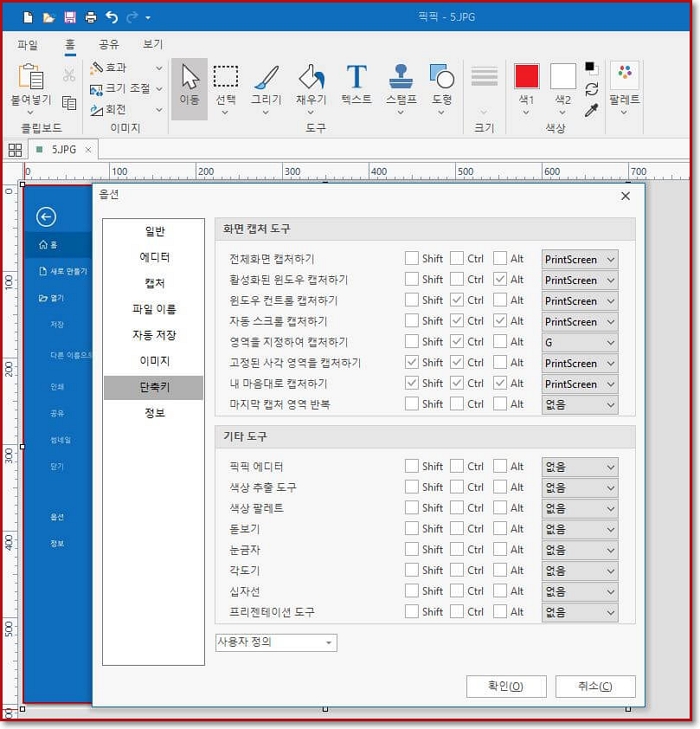Select the Stamp (스탬프) tool
This screenshot has height=729, width=700.
click(x=401, y=88)
